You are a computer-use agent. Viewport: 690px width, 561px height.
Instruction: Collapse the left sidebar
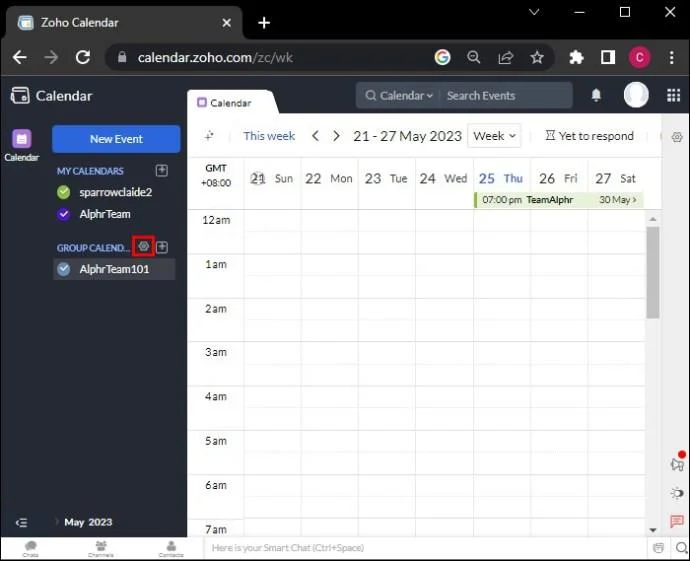pos(21,522)
